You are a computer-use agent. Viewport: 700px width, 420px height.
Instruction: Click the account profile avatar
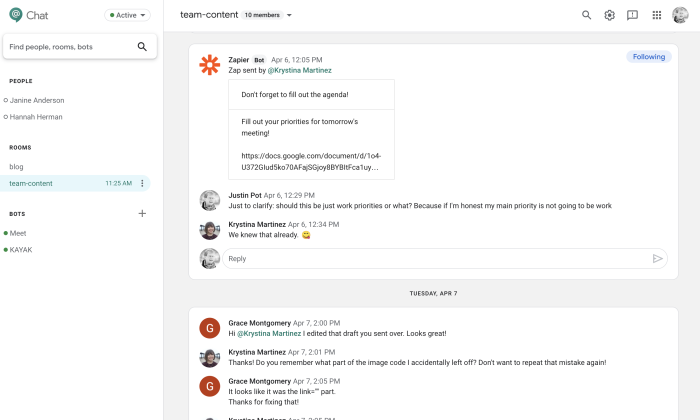tap(680, 15)
